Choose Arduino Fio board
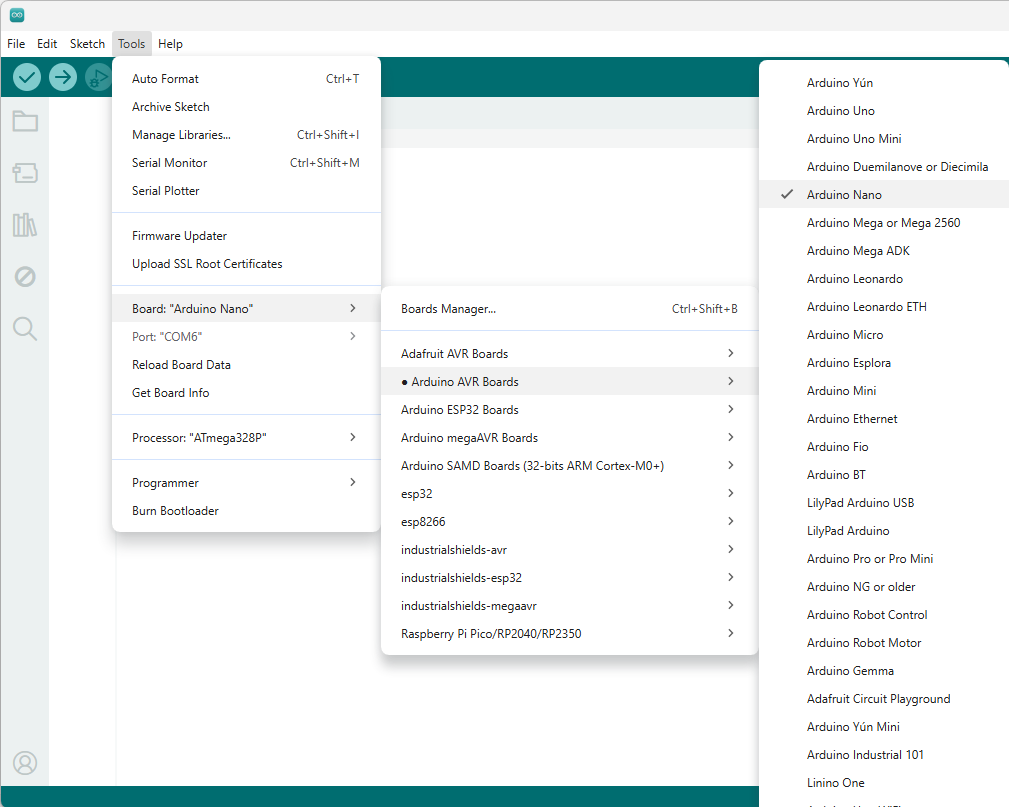The image size is (1009, 807). 884,447
